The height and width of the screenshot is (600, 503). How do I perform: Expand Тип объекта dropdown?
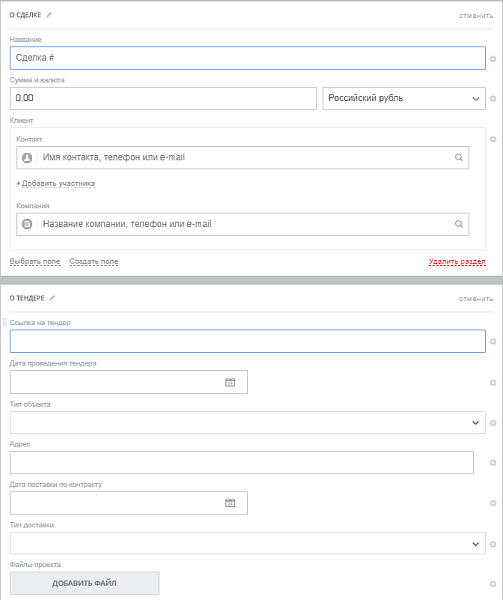247,422
